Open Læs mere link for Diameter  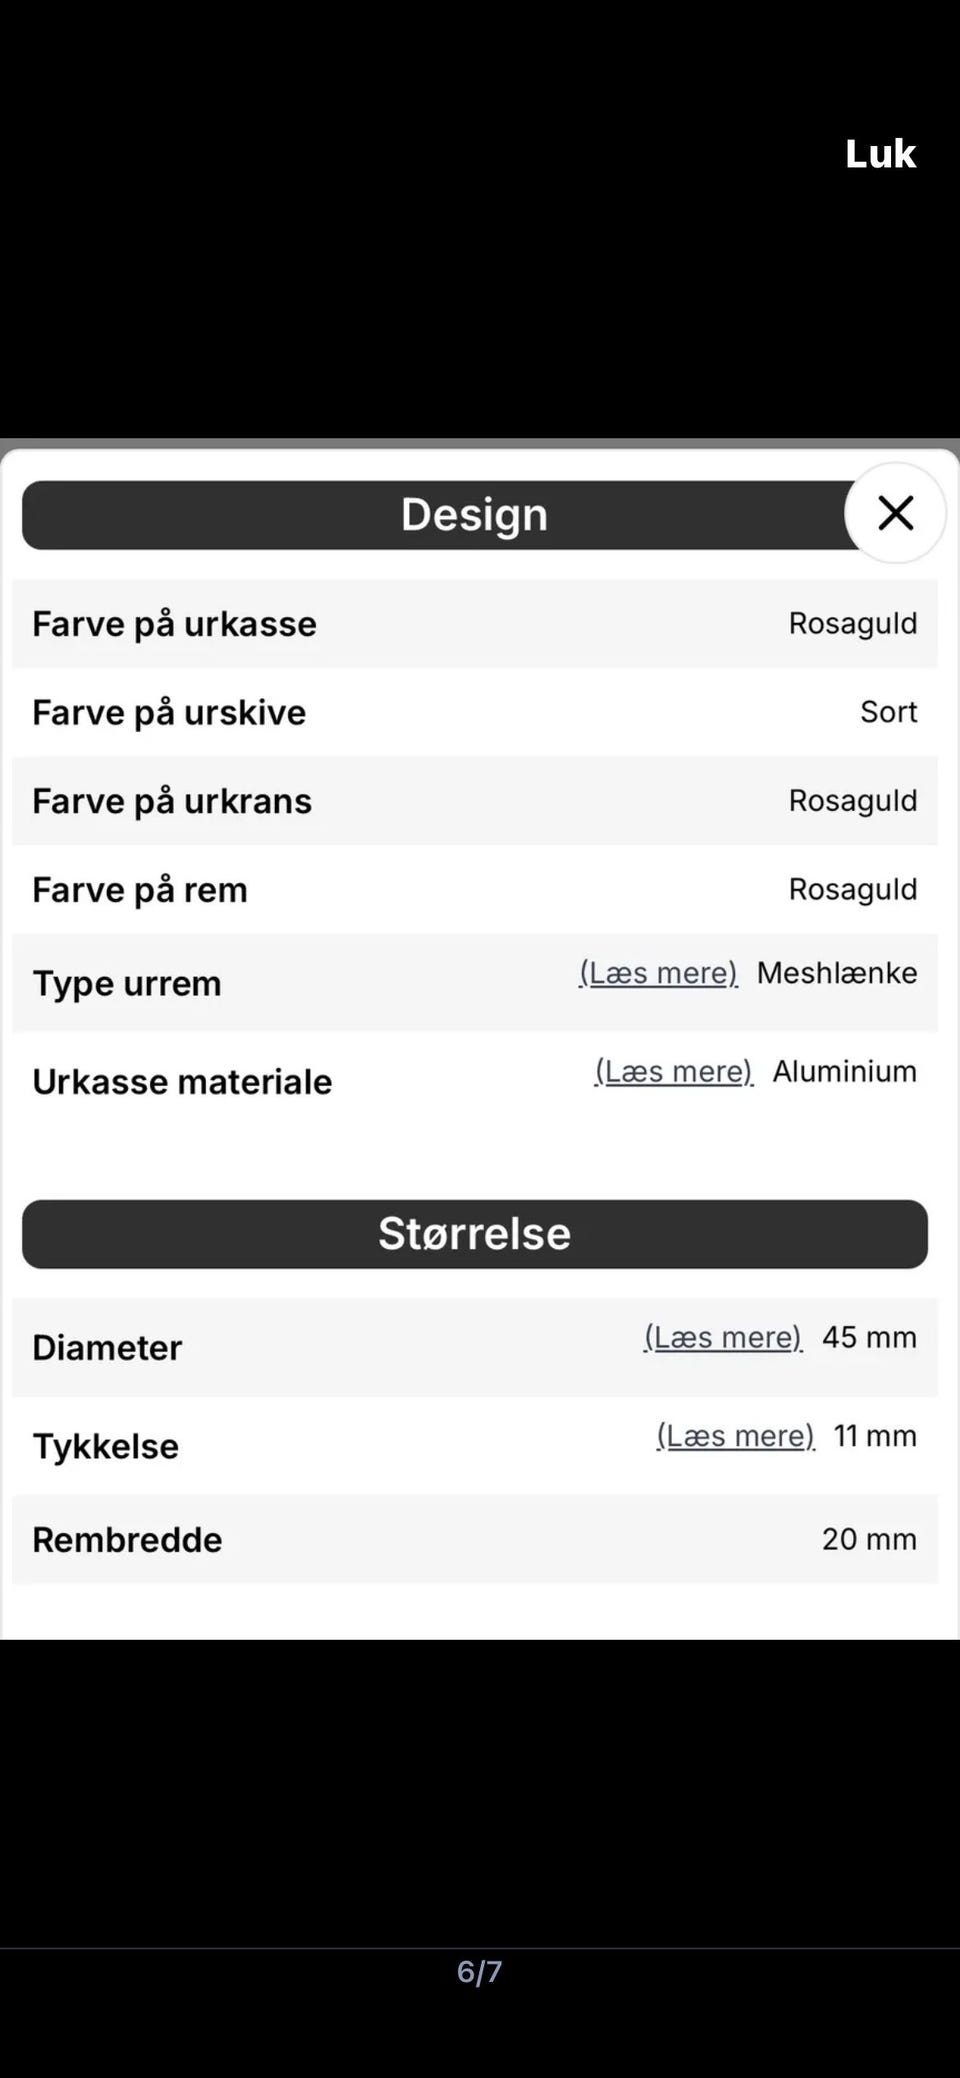pyautogui.click(x=723, y=1337)
